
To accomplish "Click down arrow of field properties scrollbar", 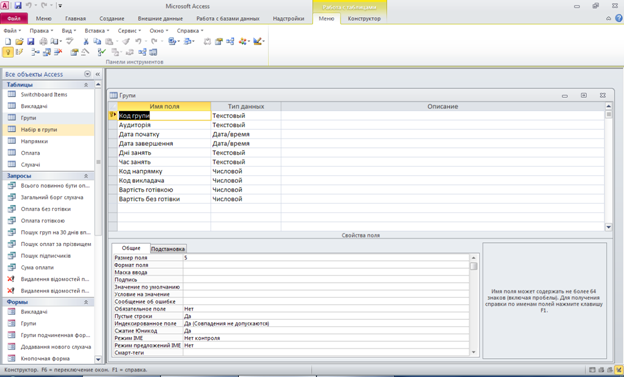I will tap(474, 352).
